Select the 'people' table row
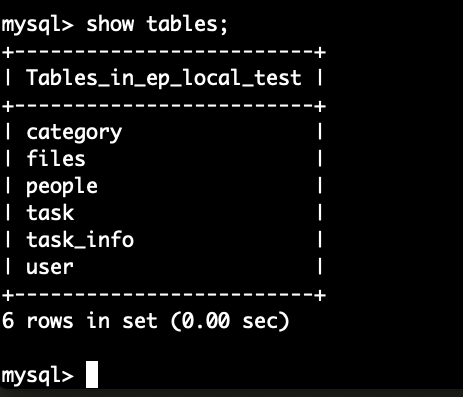The image size is (463, 397). point(163,186)
